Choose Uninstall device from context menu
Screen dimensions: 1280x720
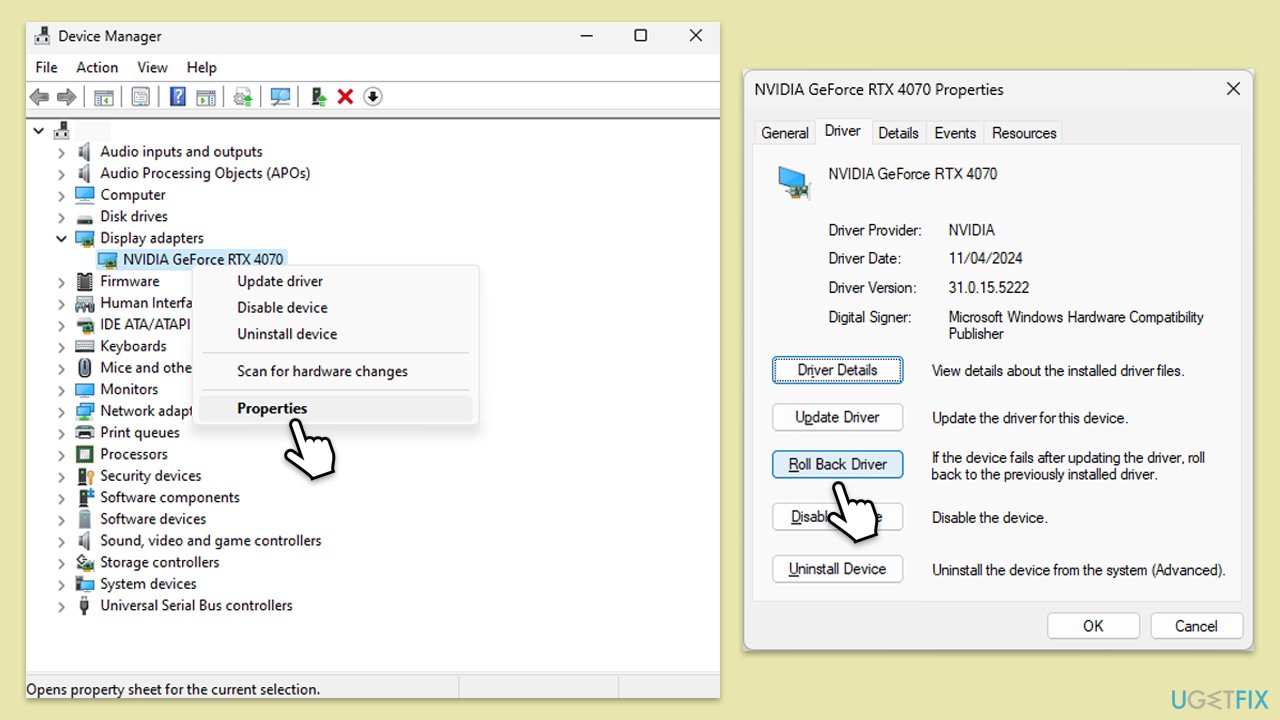tap(335, 334)
